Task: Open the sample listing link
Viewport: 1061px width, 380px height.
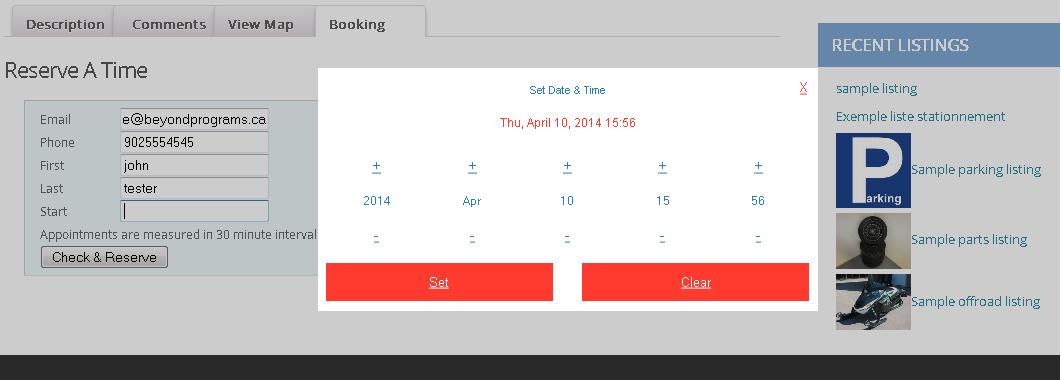Action: pos(876,89)
